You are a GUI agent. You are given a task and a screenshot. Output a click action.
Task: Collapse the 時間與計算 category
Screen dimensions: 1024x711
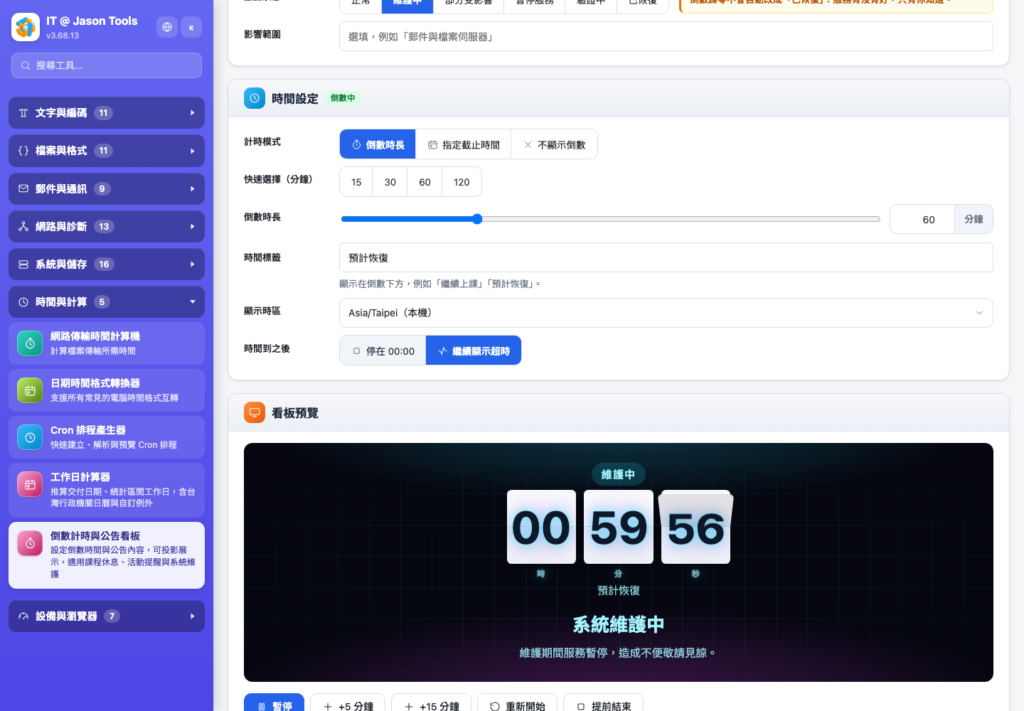106,302
